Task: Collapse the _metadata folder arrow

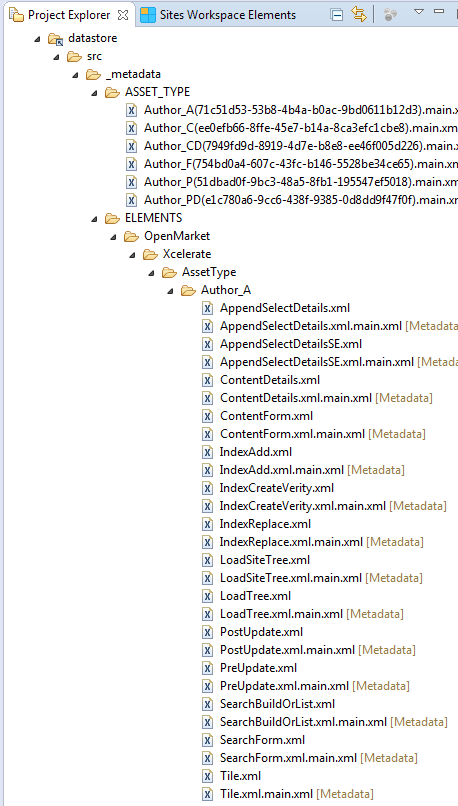Action: pos(75,75)
